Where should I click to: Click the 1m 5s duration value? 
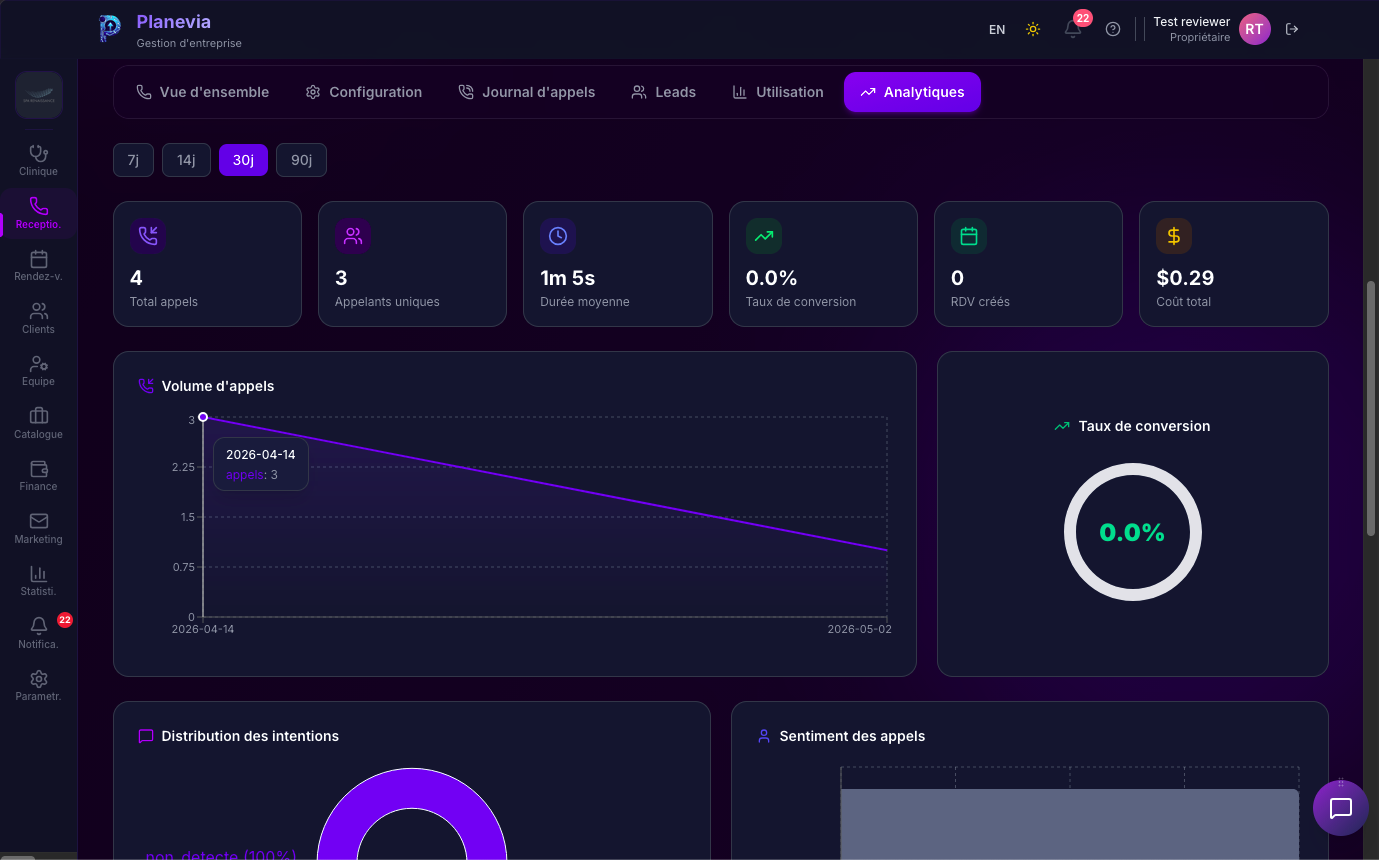pyautogui.click(x=568, y=278)
